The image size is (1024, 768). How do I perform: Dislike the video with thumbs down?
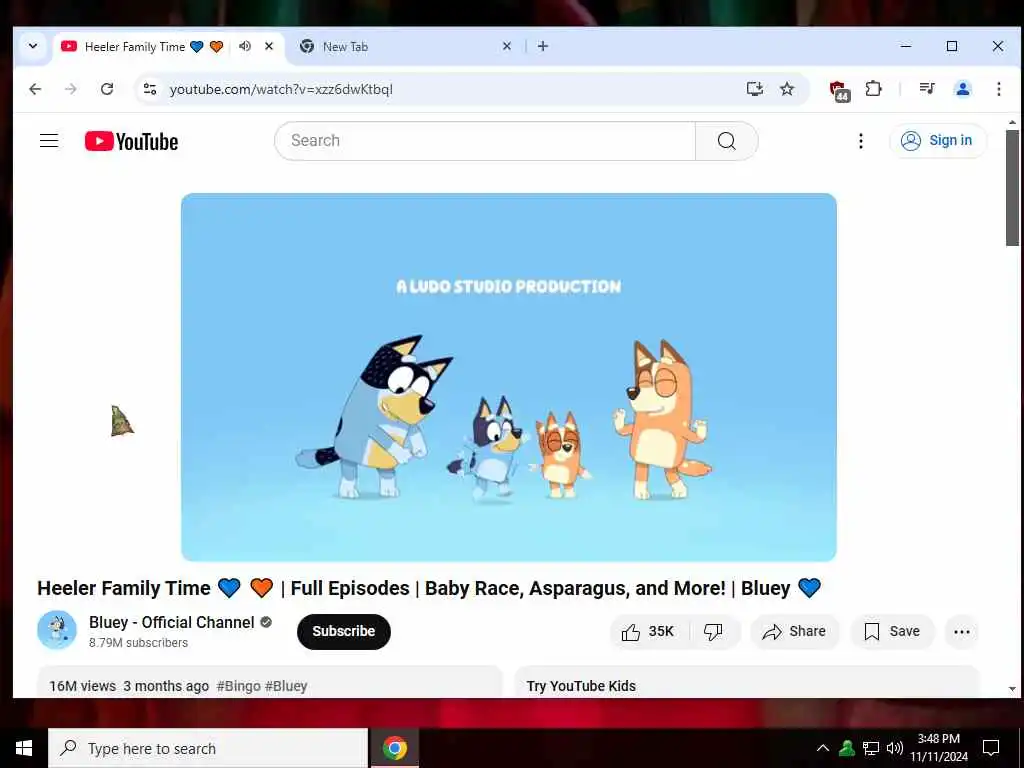point(714,632)
